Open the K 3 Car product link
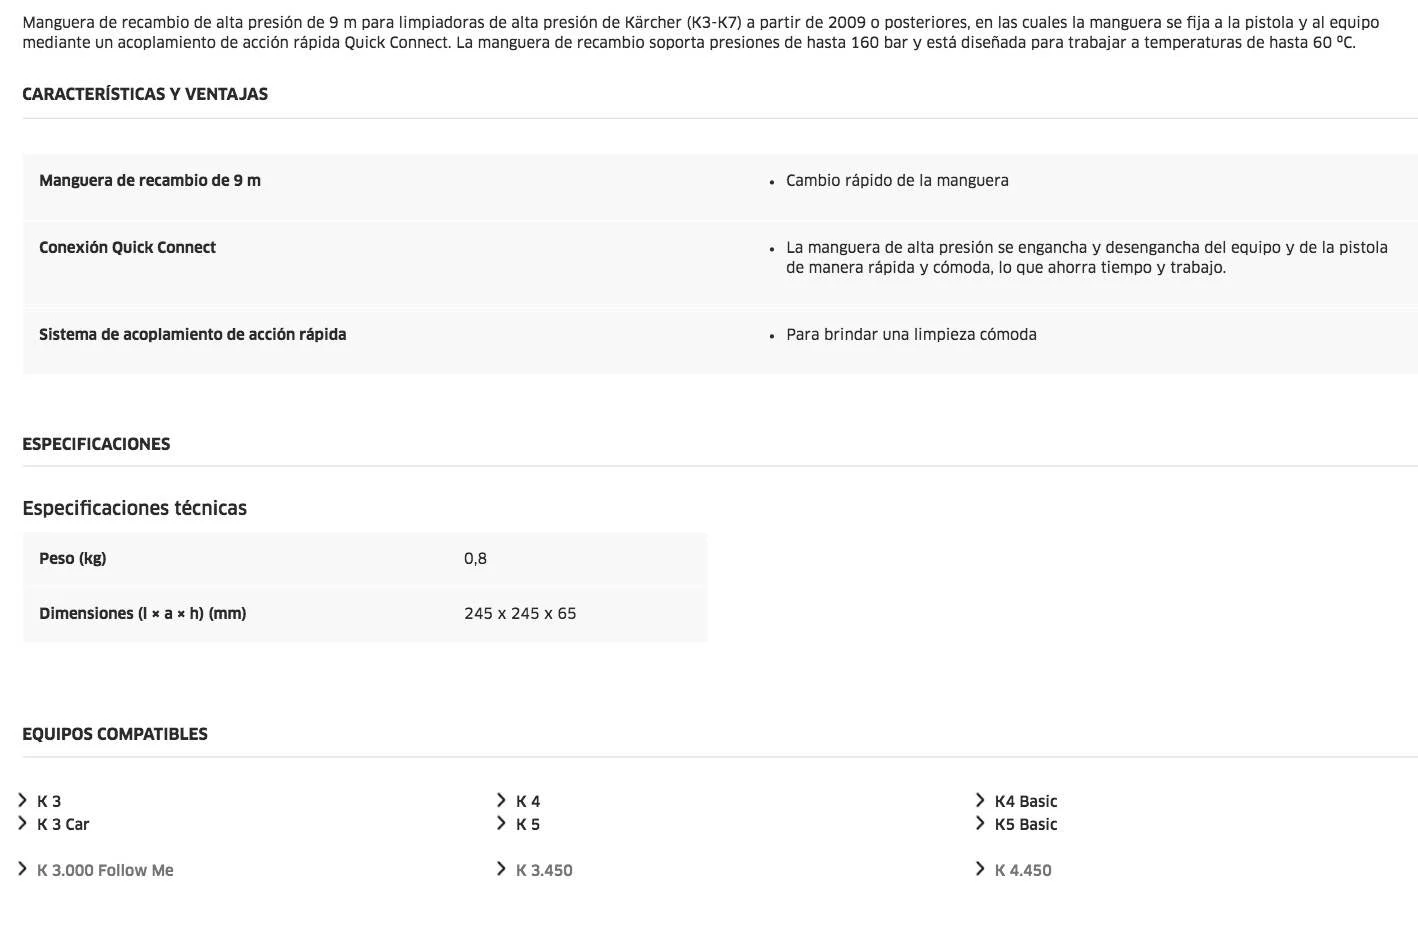1418x927 pixels. 63,824
